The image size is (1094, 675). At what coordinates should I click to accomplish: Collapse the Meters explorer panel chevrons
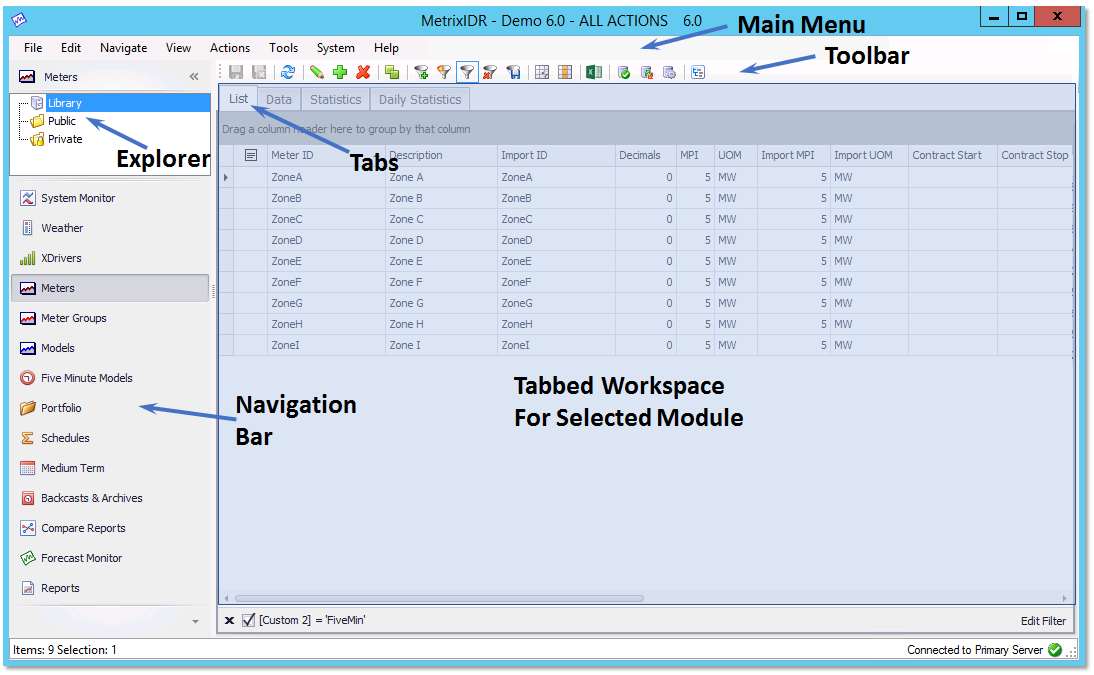pos(194,77)
